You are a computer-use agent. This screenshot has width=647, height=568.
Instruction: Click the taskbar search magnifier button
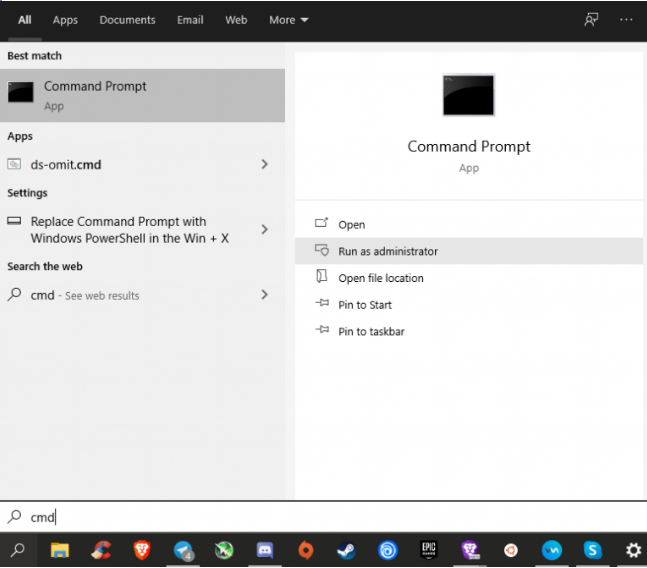tap(18, 550)
